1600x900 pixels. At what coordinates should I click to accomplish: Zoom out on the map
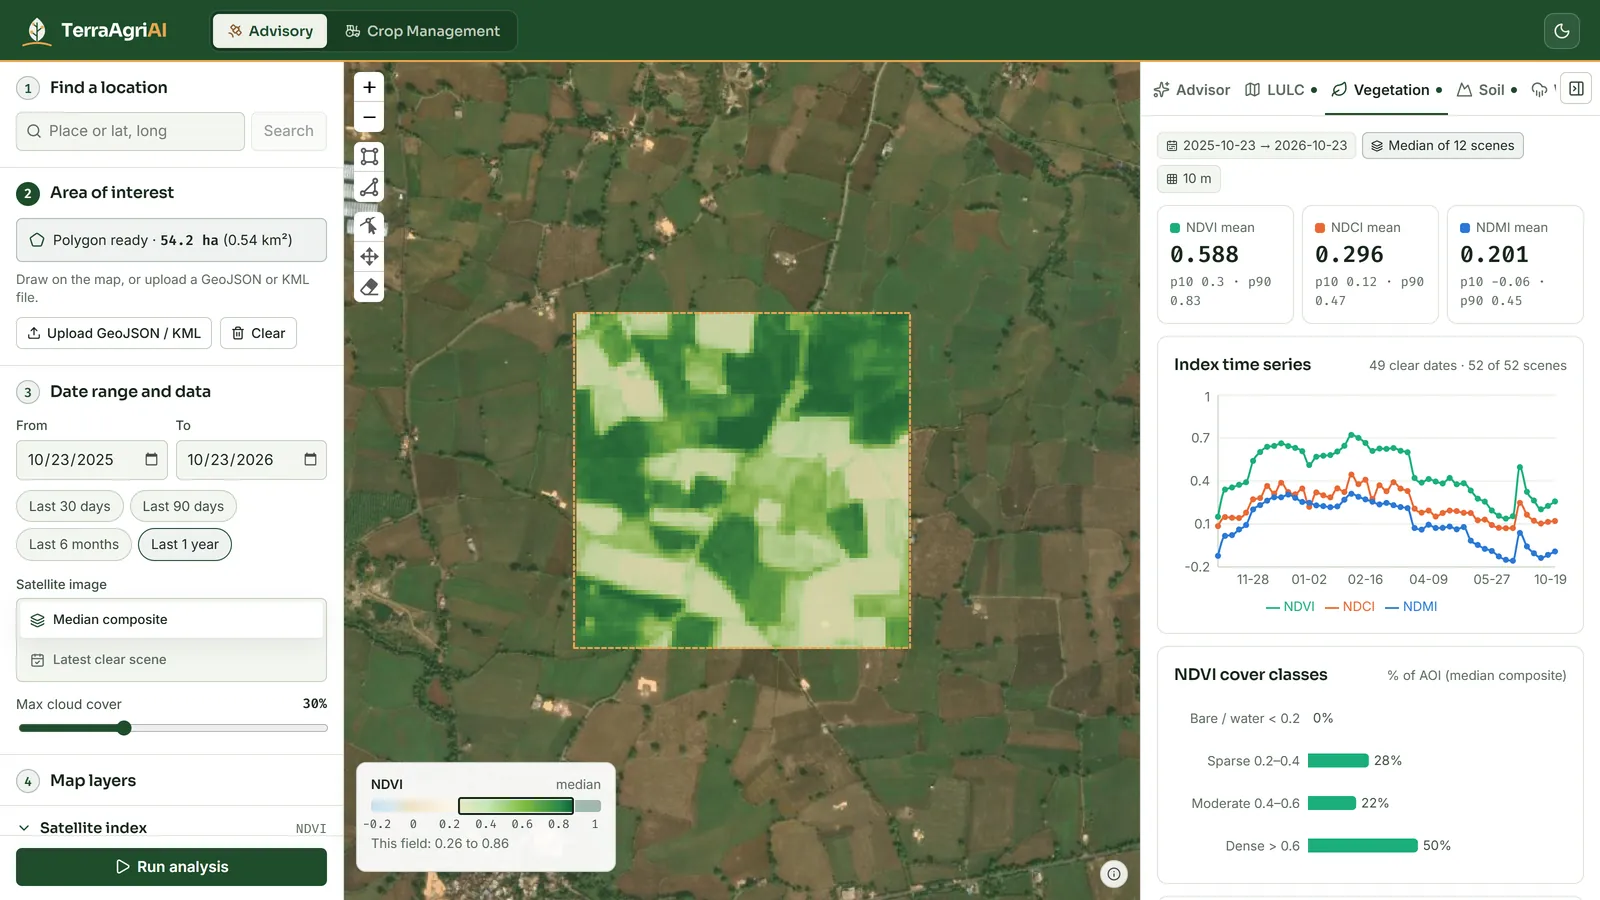click(369, 117)
